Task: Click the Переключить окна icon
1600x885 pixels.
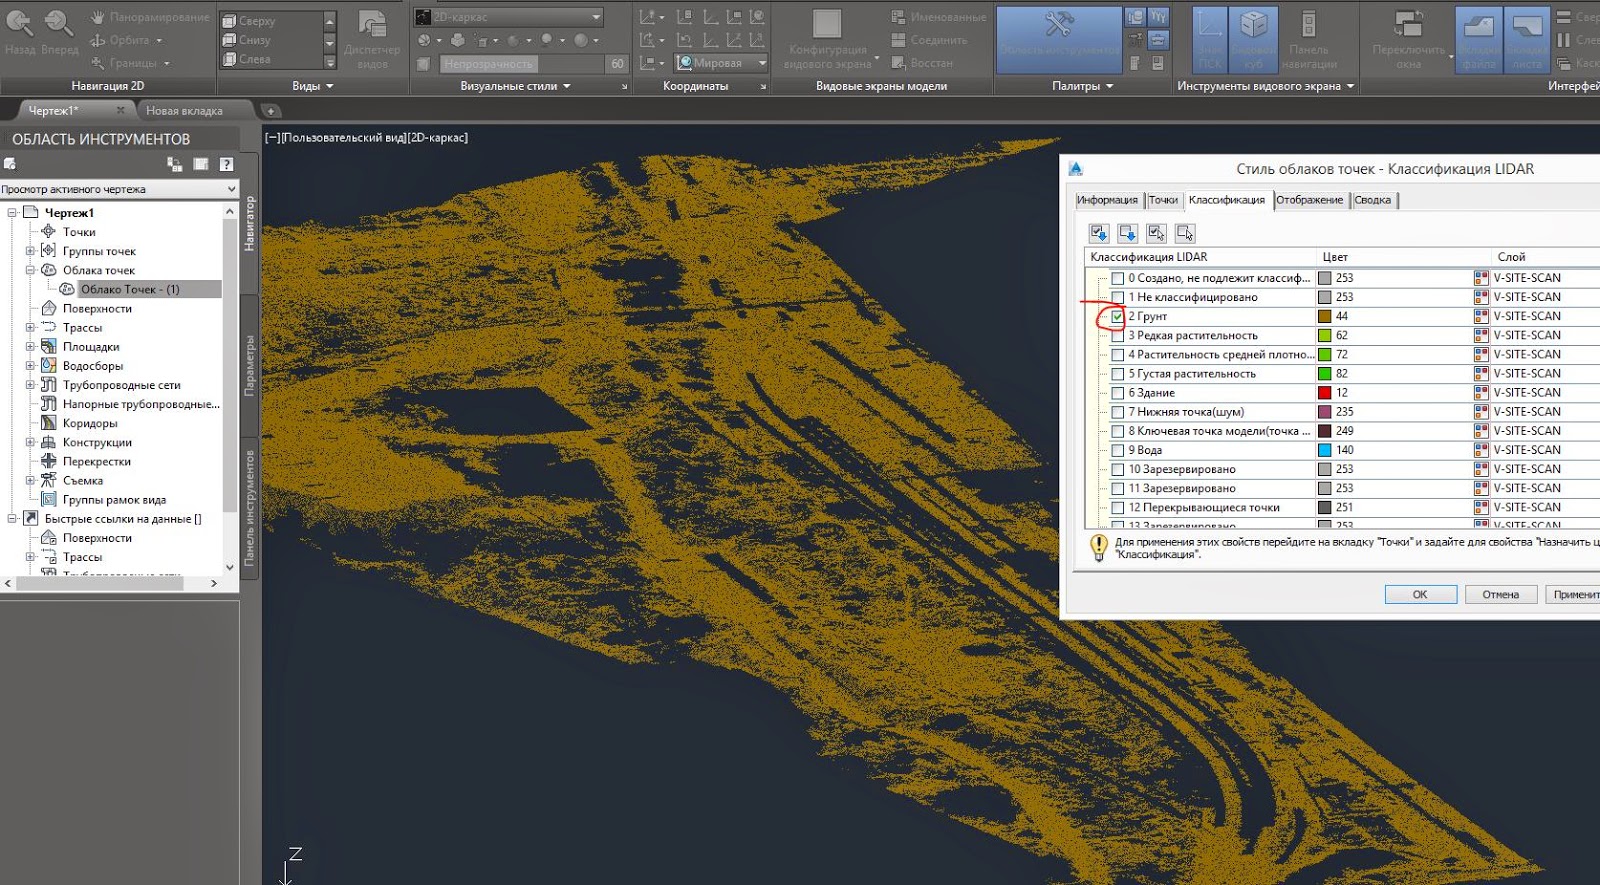Action: click(1408, 30)
